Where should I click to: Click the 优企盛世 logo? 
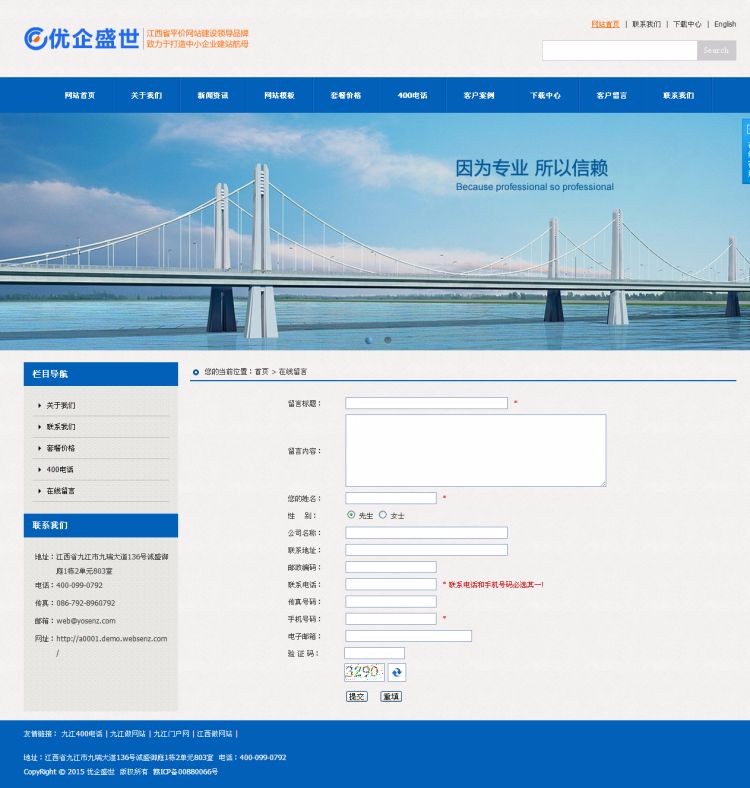[81, 39]
